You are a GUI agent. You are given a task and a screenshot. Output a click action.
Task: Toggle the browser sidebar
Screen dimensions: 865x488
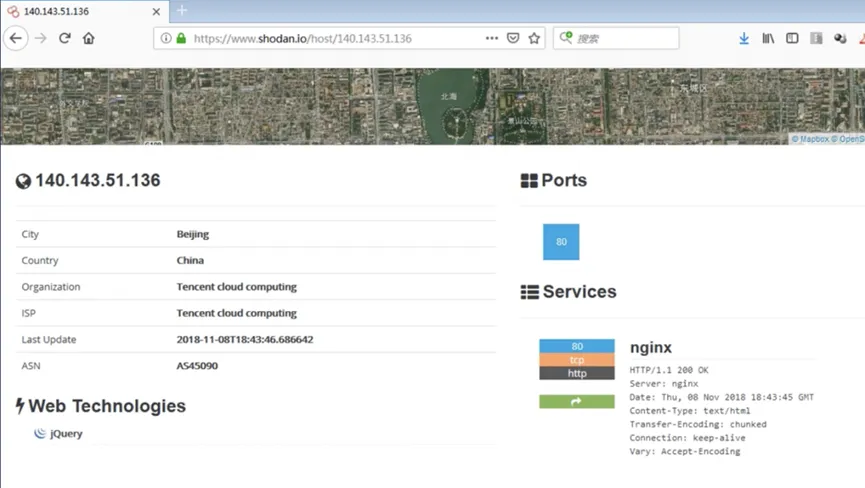[x=792, y=38]
